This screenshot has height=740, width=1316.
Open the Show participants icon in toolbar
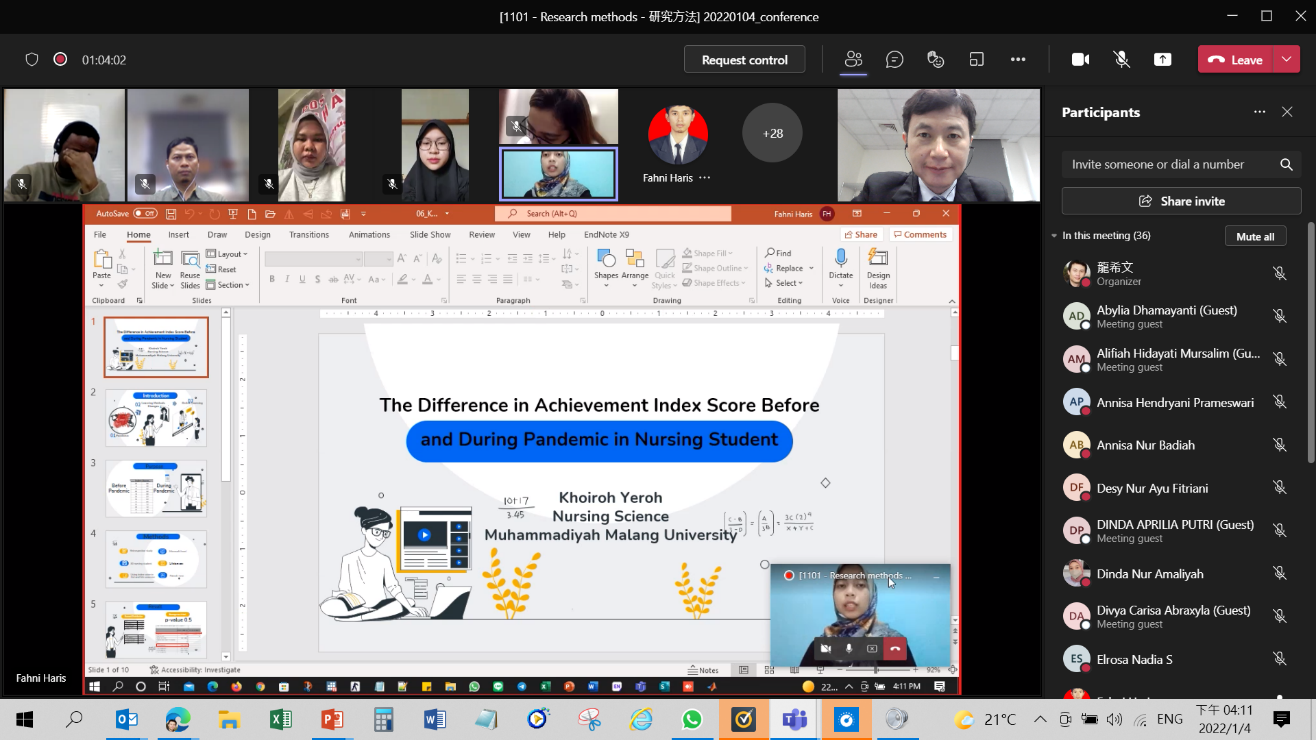(x=853, y=60)
